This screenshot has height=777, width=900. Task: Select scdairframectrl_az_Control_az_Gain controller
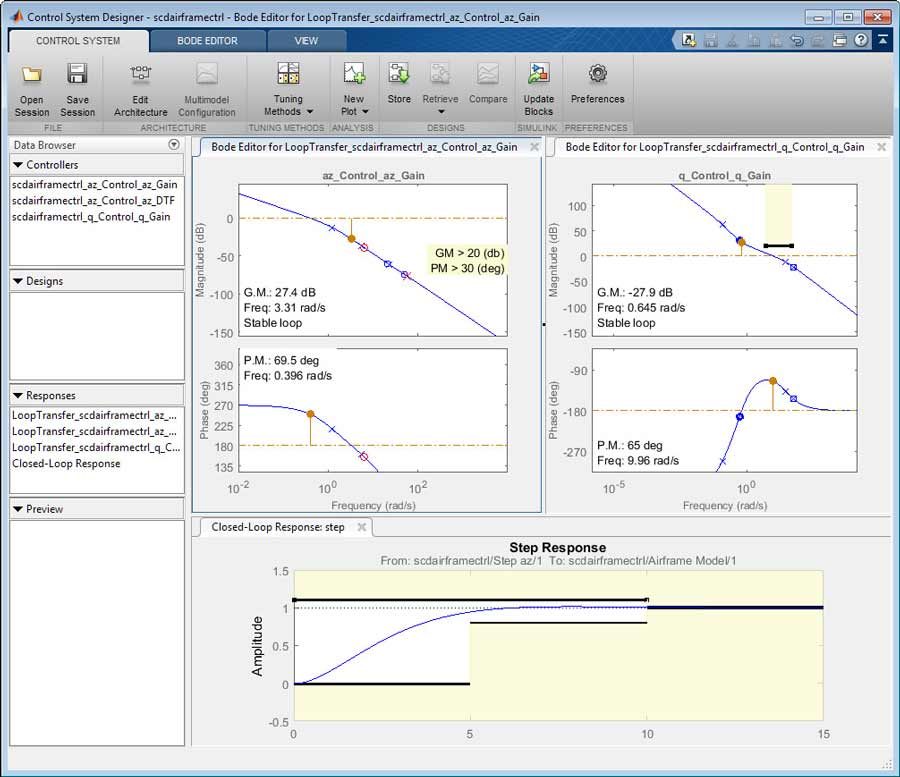(x=95, y=184)
